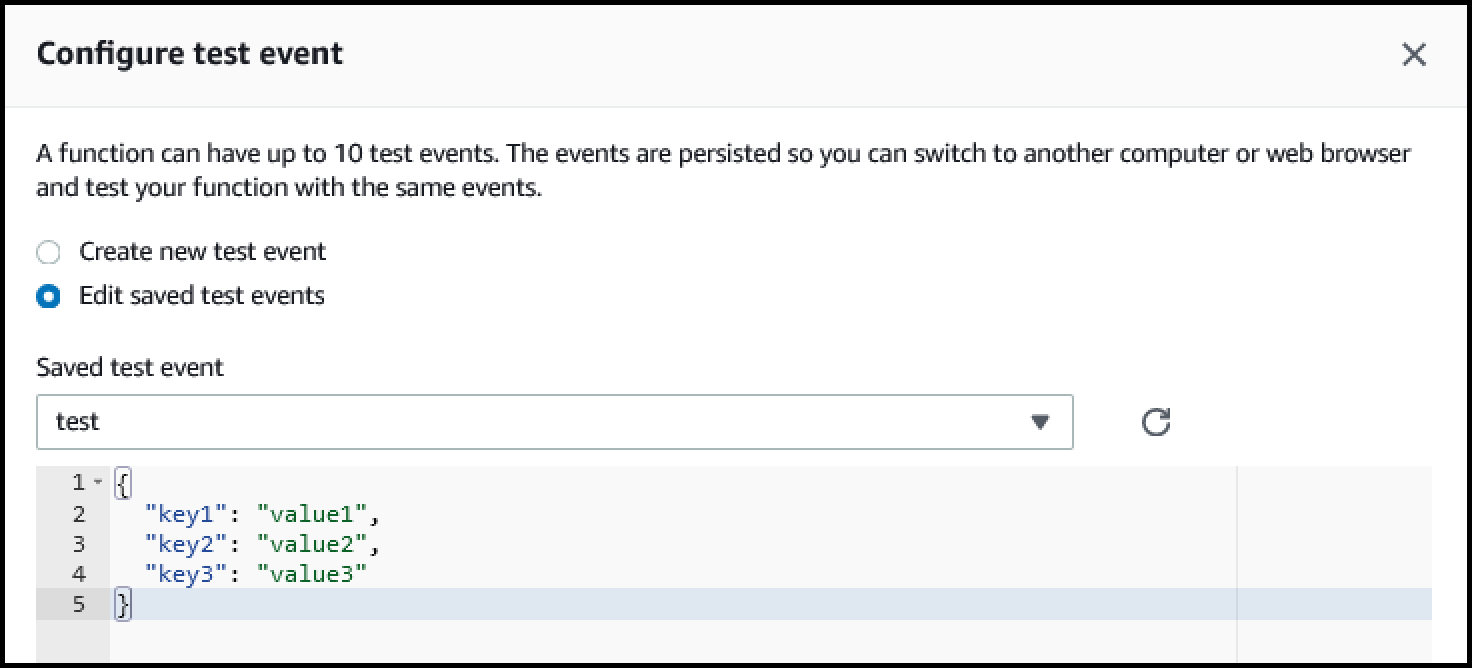Screen dimensions: 1472x668
Task: Click the Create new test event label
Action: click(x=203, y=251)
